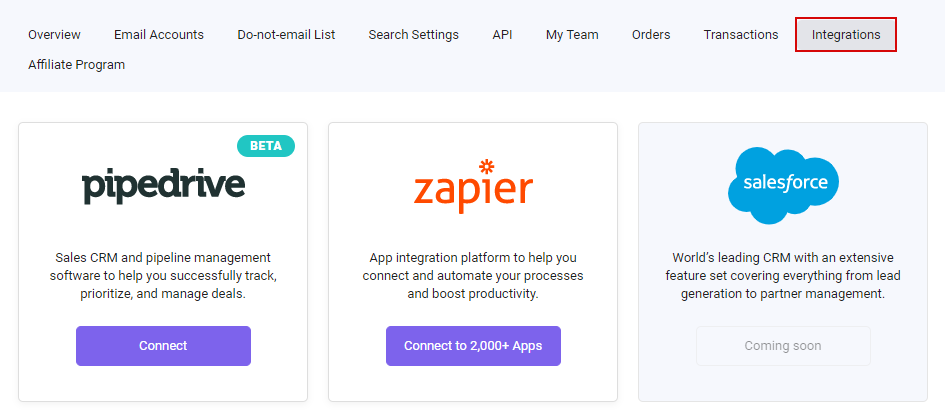
Task: Click Connect to 2,000+ Apps button
Action: (x=473, y=346)
